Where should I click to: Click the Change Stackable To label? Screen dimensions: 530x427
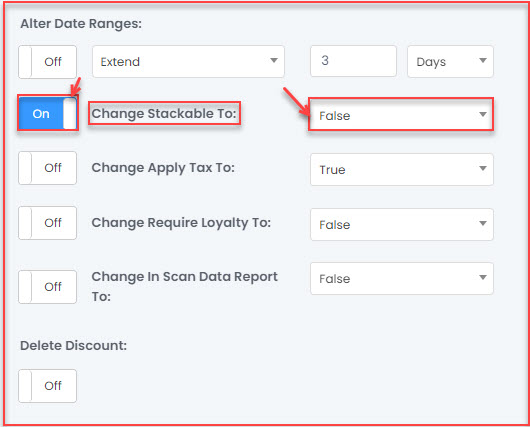pyautogui.click(x=164, y=113)
